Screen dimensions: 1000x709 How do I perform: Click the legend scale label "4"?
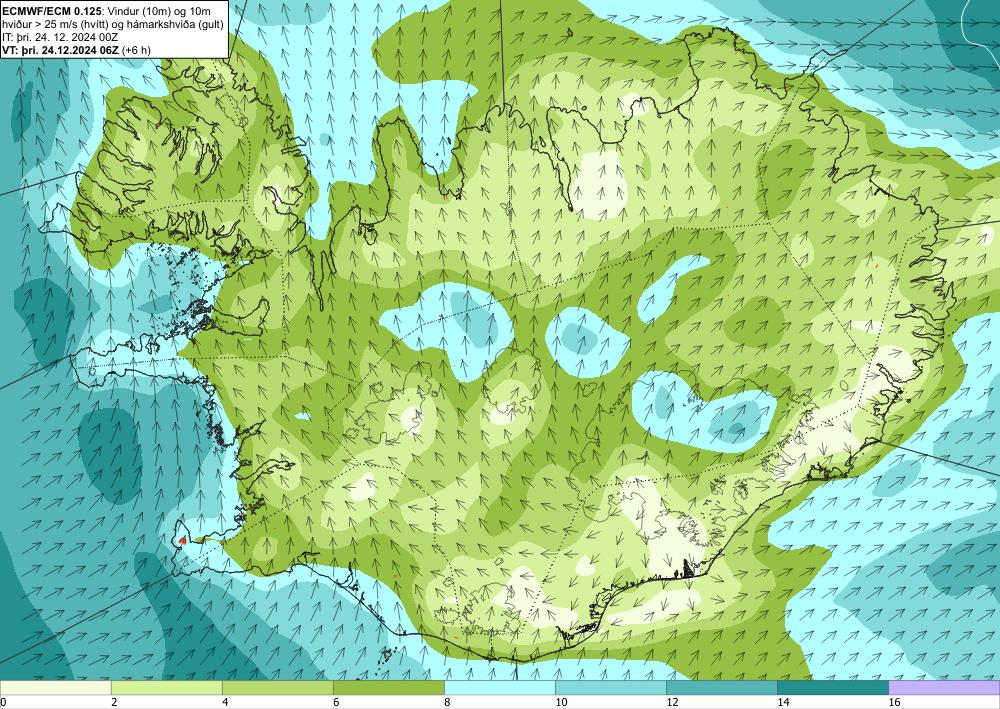(x=225, y=703)
